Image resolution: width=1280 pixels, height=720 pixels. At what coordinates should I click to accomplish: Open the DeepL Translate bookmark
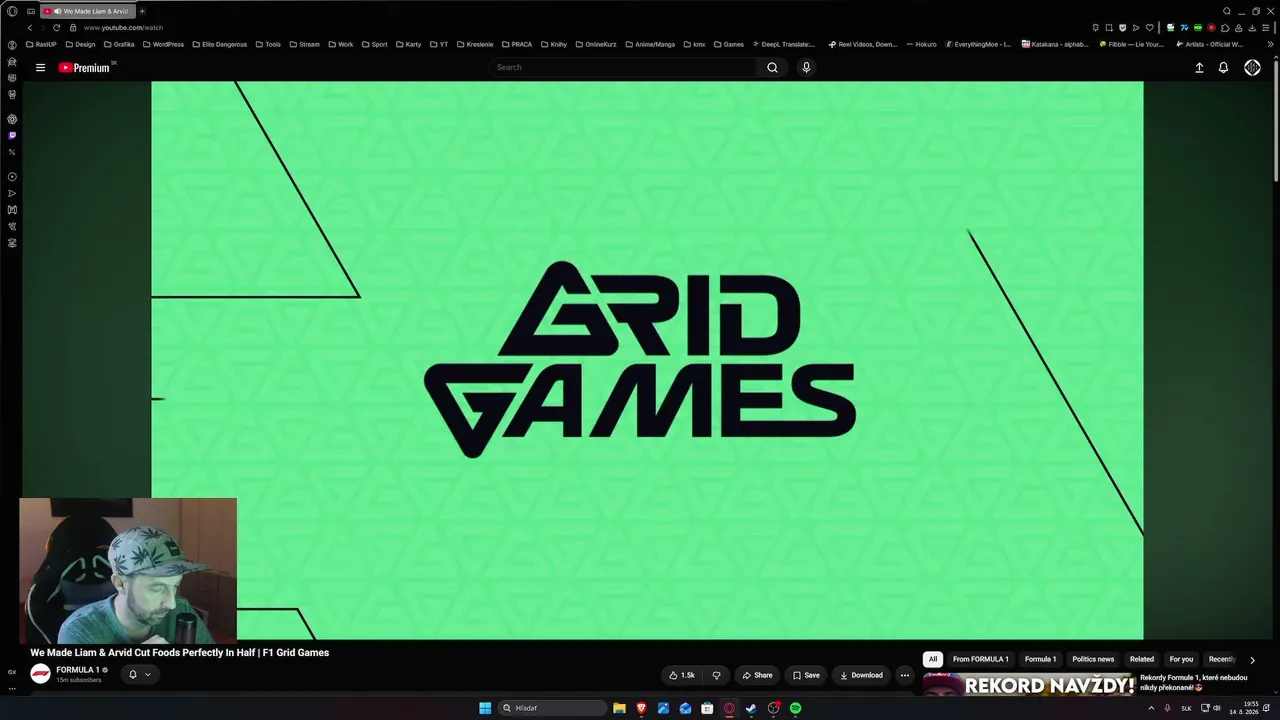tap(783, 44)
